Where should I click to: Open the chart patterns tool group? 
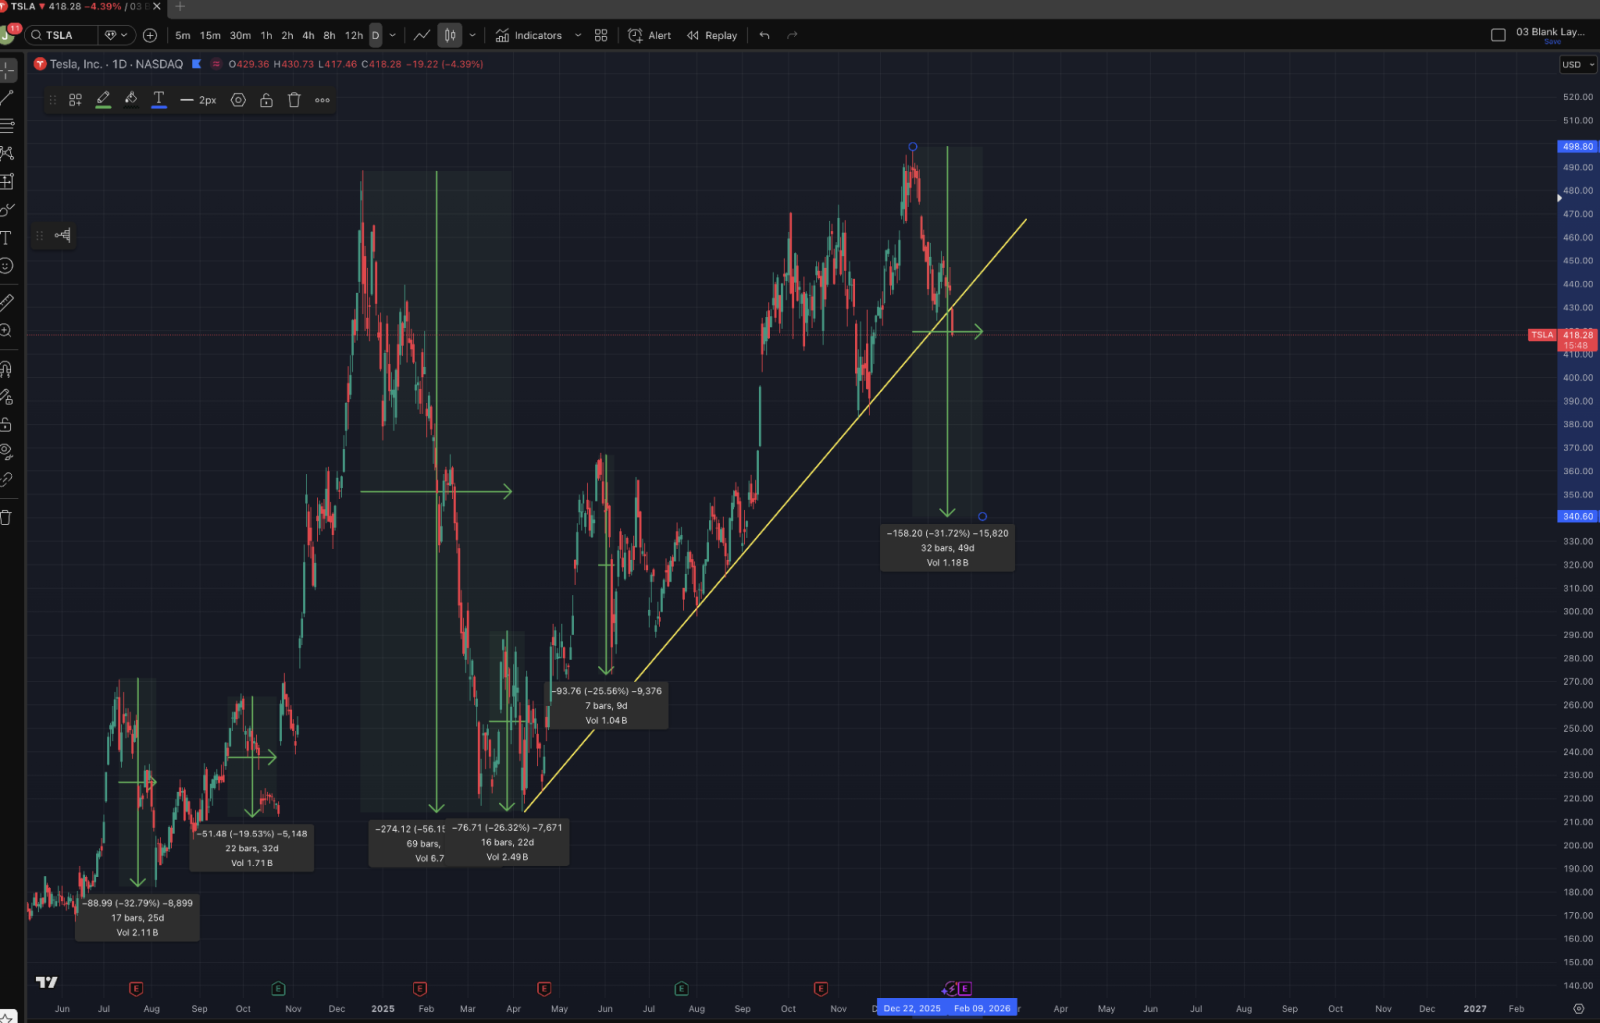click(7, 153)
